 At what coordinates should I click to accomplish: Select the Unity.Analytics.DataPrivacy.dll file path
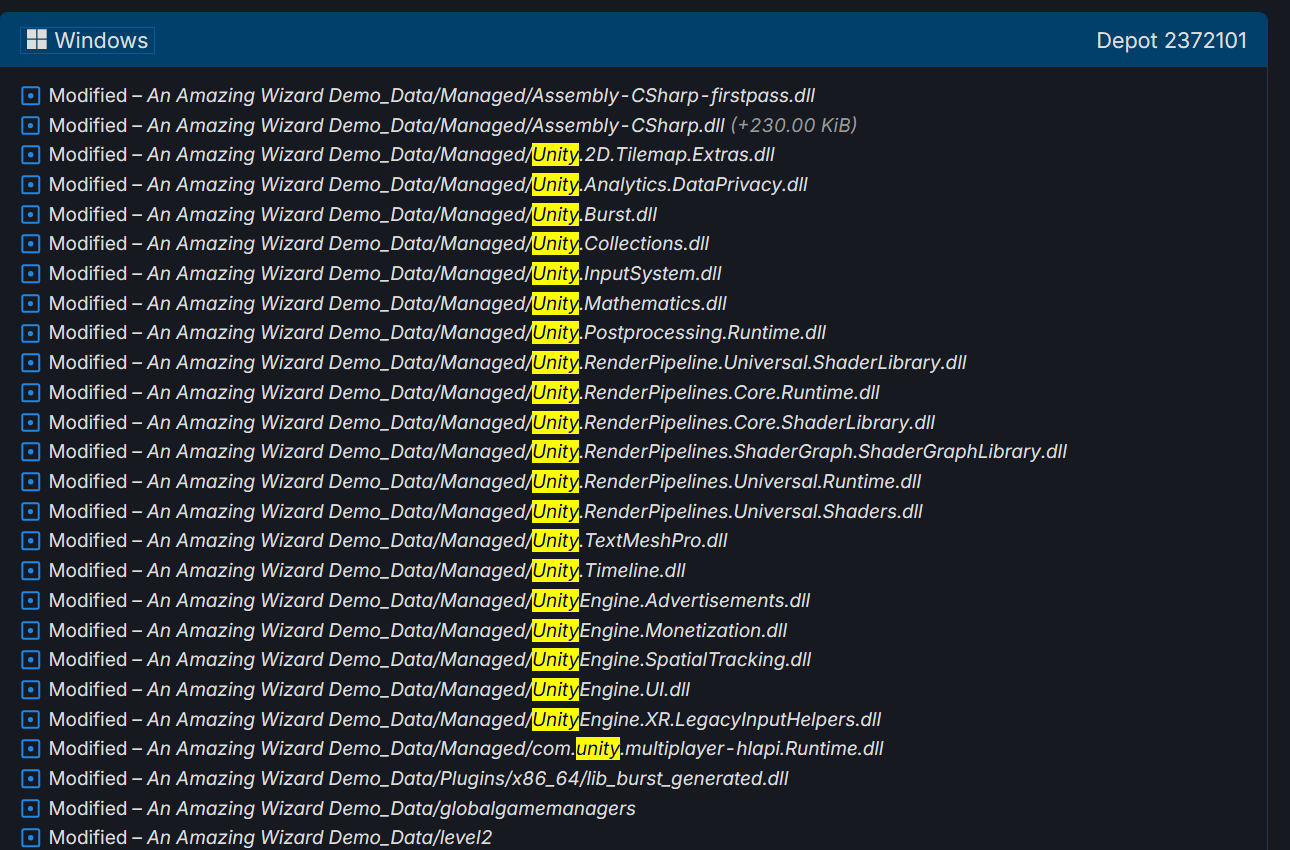[x=477, y=185]
